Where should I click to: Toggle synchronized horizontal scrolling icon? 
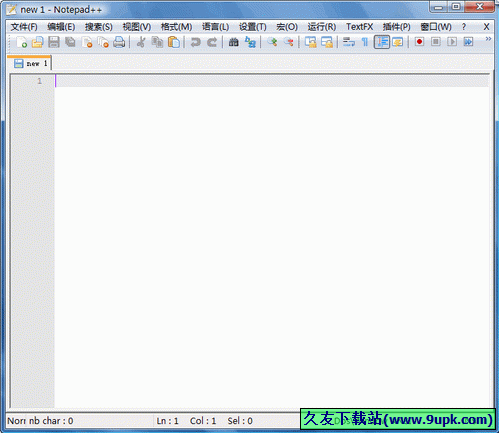click(x=327, y=42)
